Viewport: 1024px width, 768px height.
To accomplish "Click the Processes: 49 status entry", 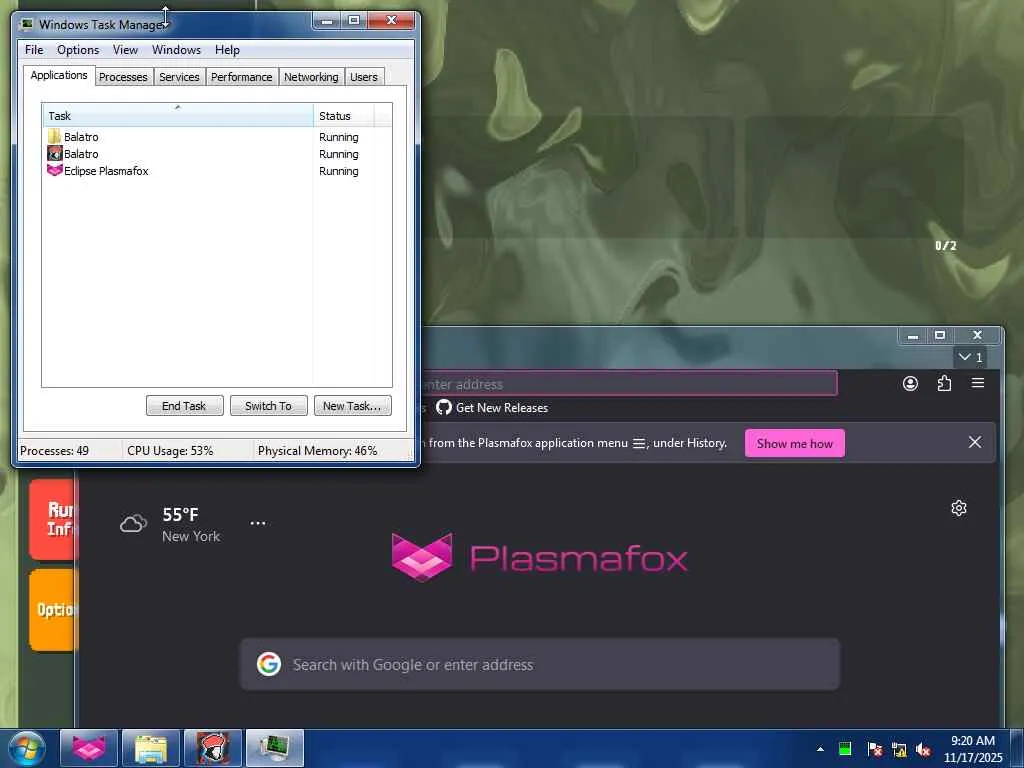I will pyautogui.click(x=54, y=451).
